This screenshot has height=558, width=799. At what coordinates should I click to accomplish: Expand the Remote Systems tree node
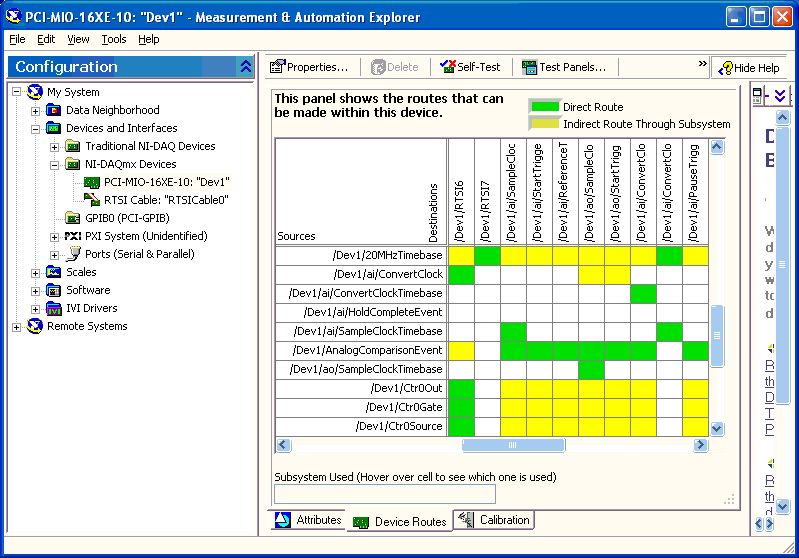(17, 326)
